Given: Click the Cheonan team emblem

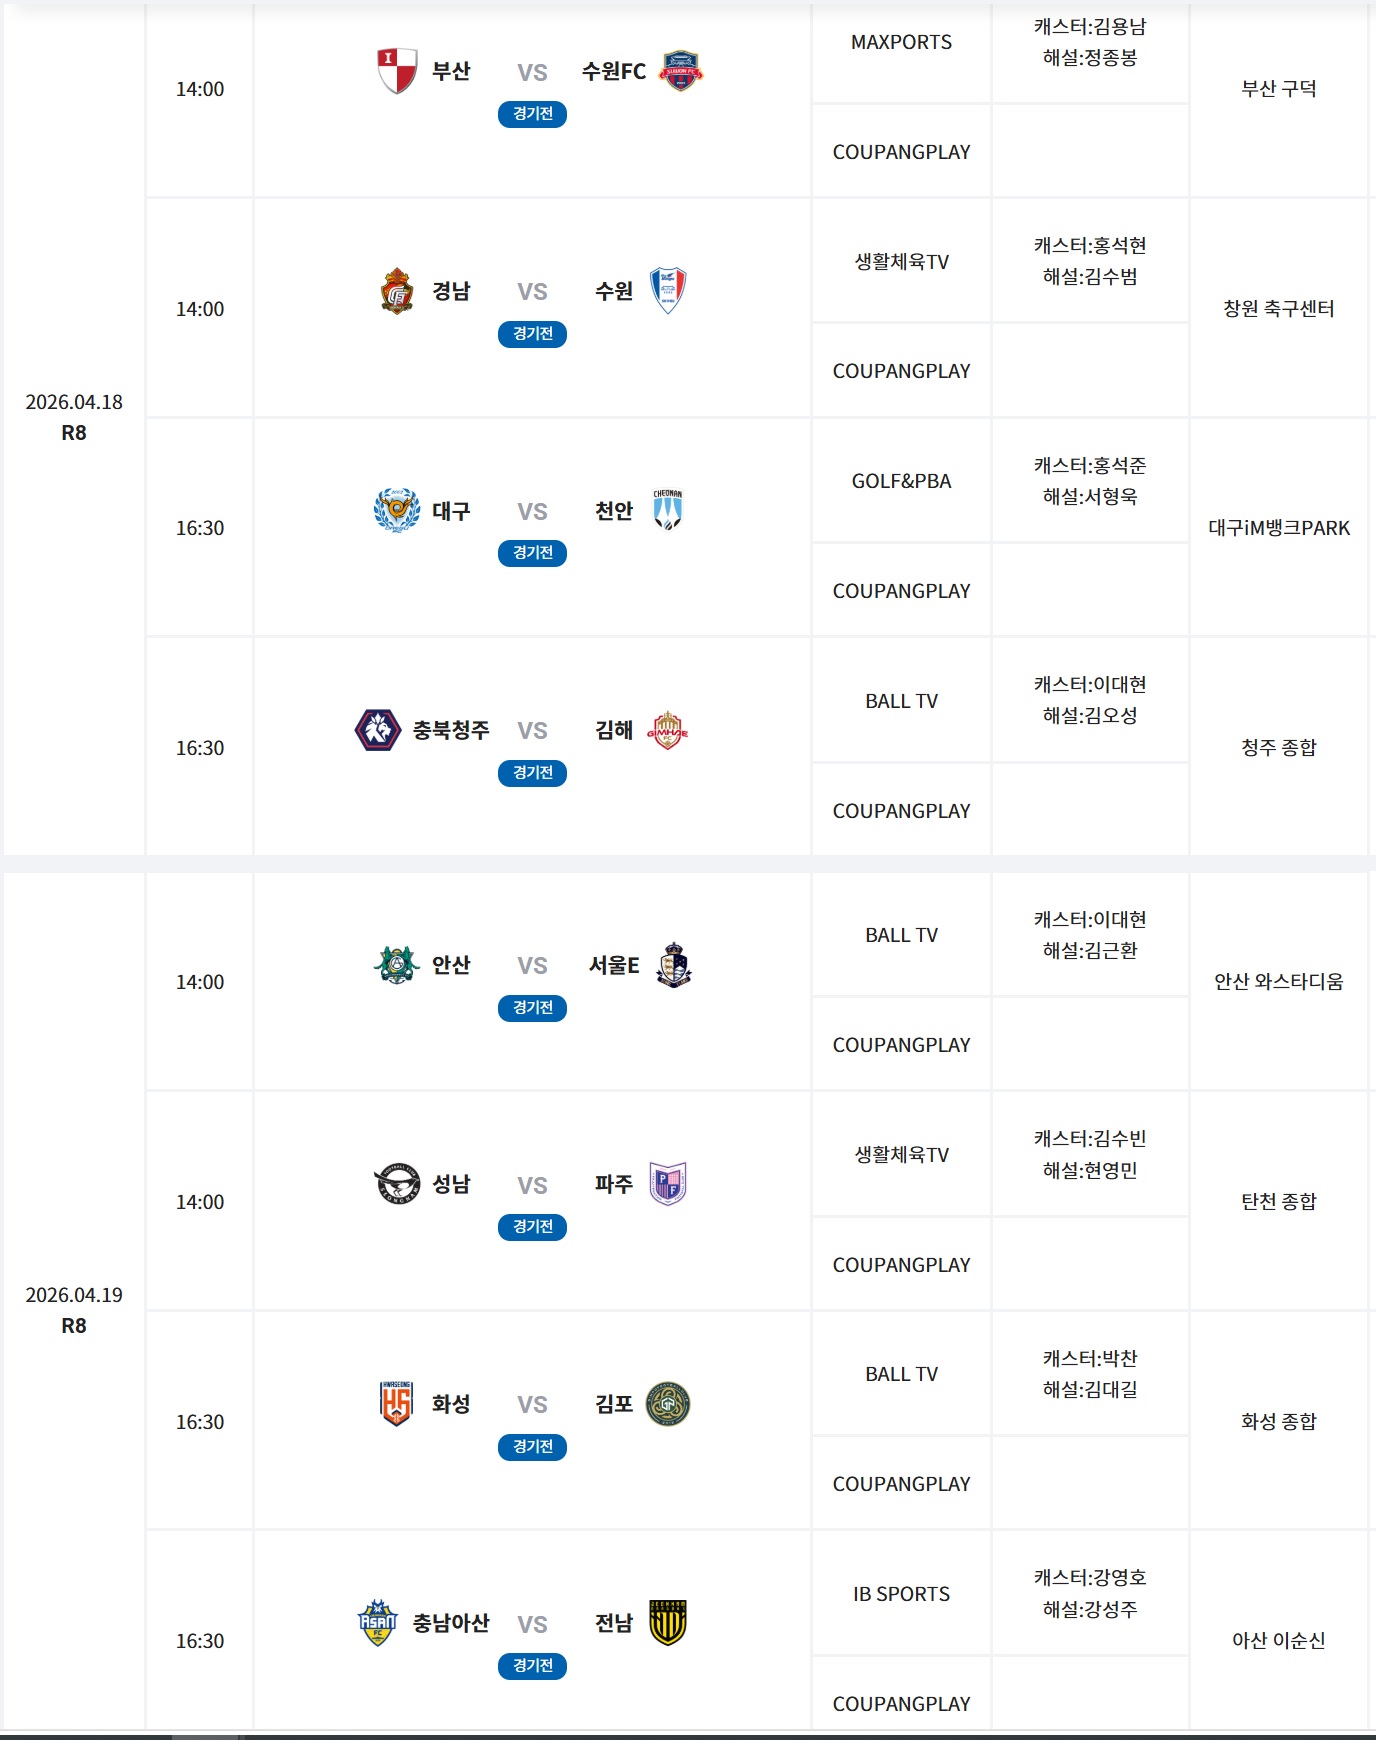Looking at the screenshot, I should pos(668,510).
